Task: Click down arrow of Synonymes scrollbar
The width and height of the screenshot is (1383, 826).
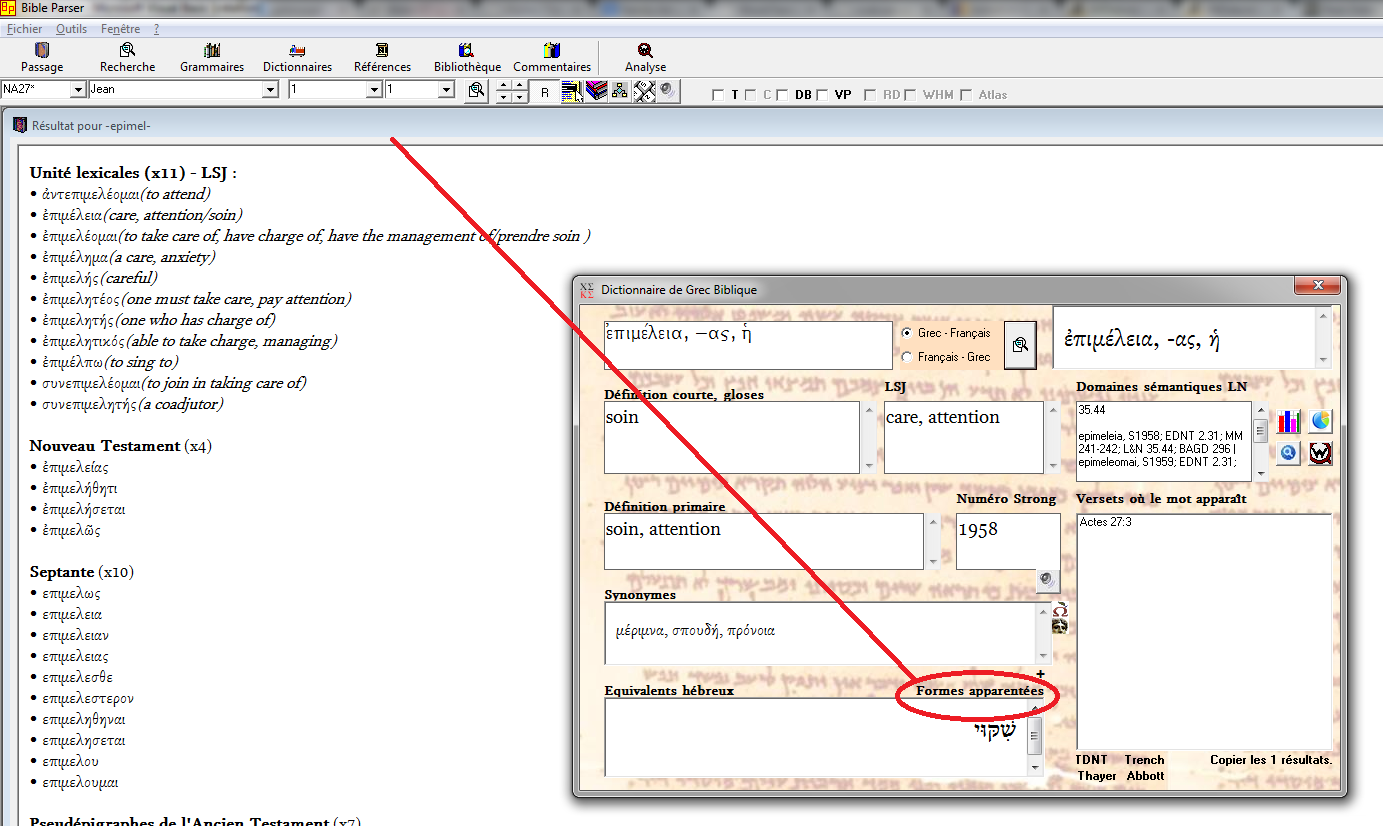Action: (x=1044, y=656)
